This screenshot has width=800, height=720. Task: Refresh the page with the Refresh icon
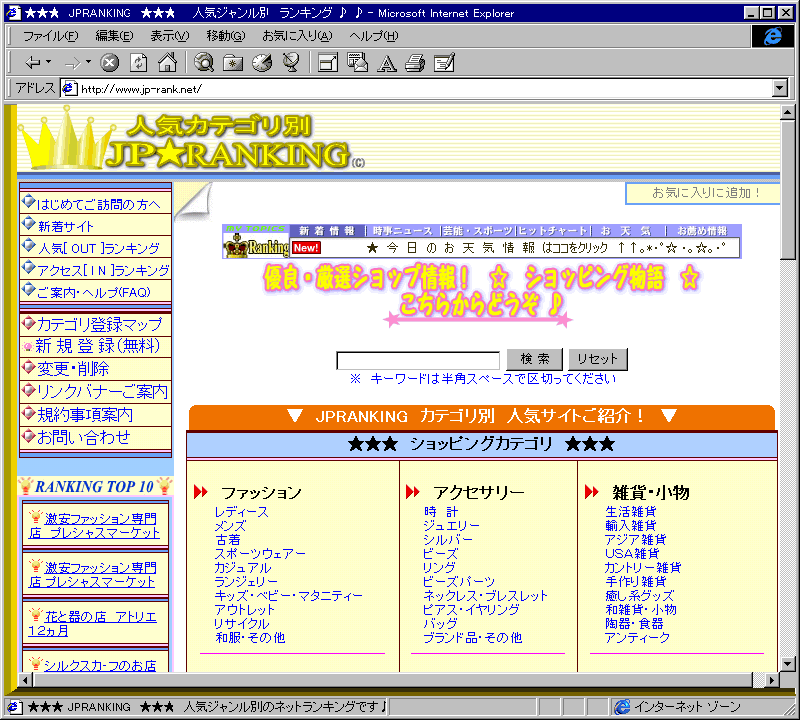138,63
